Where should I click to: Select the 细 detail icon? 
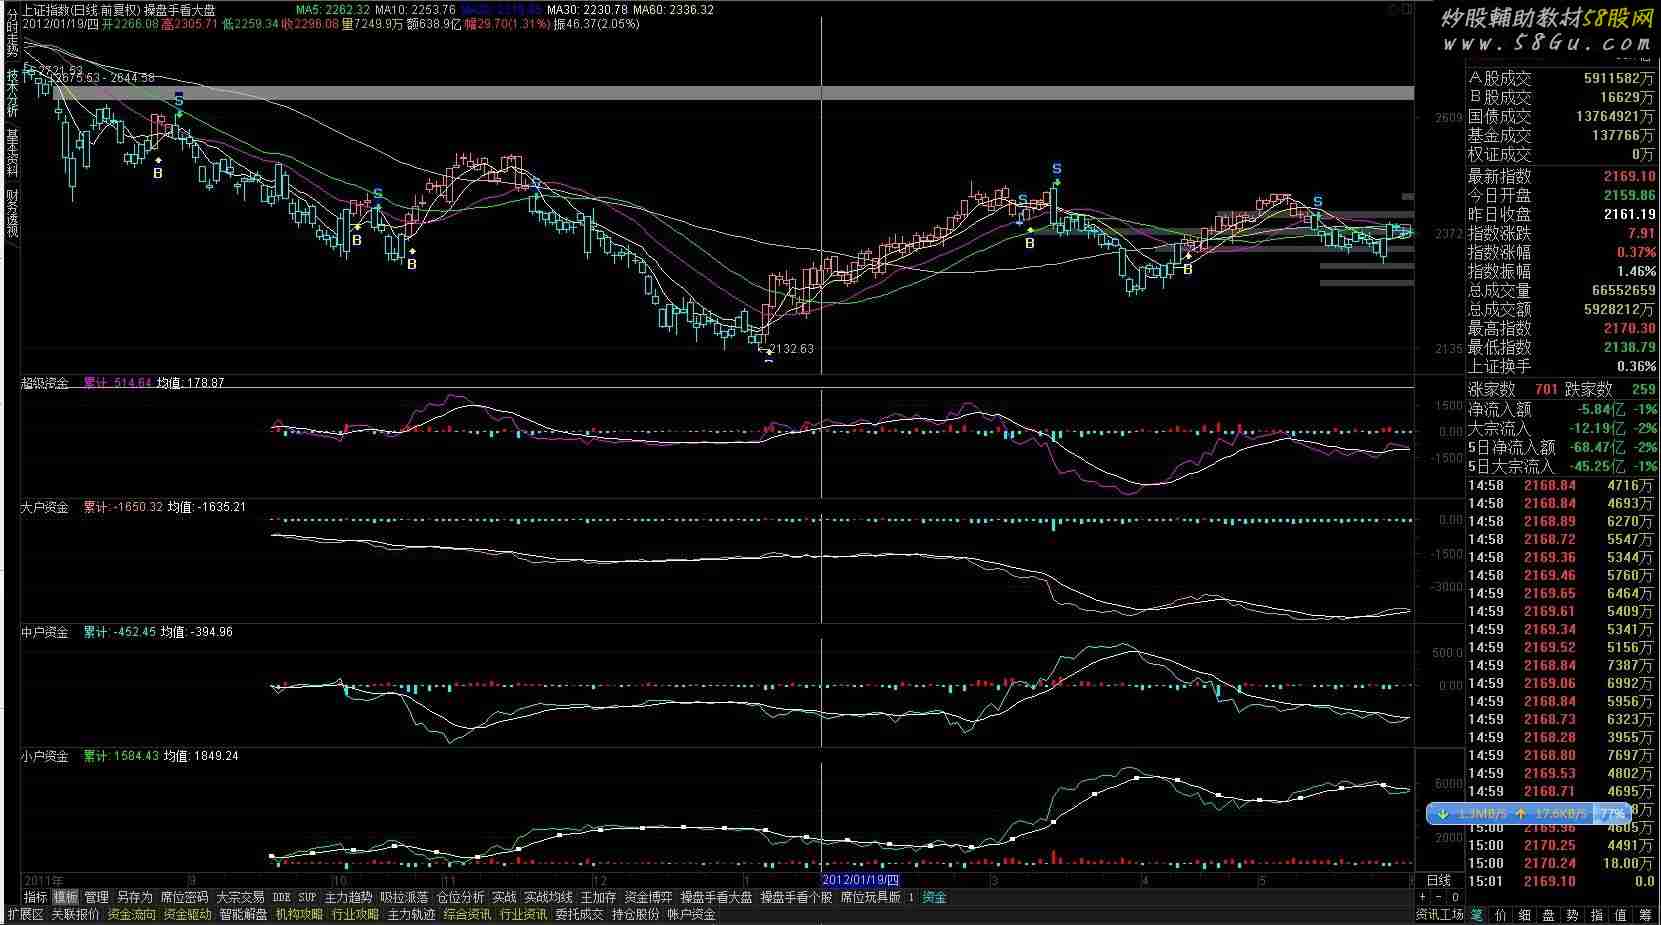pos(1524,914)
